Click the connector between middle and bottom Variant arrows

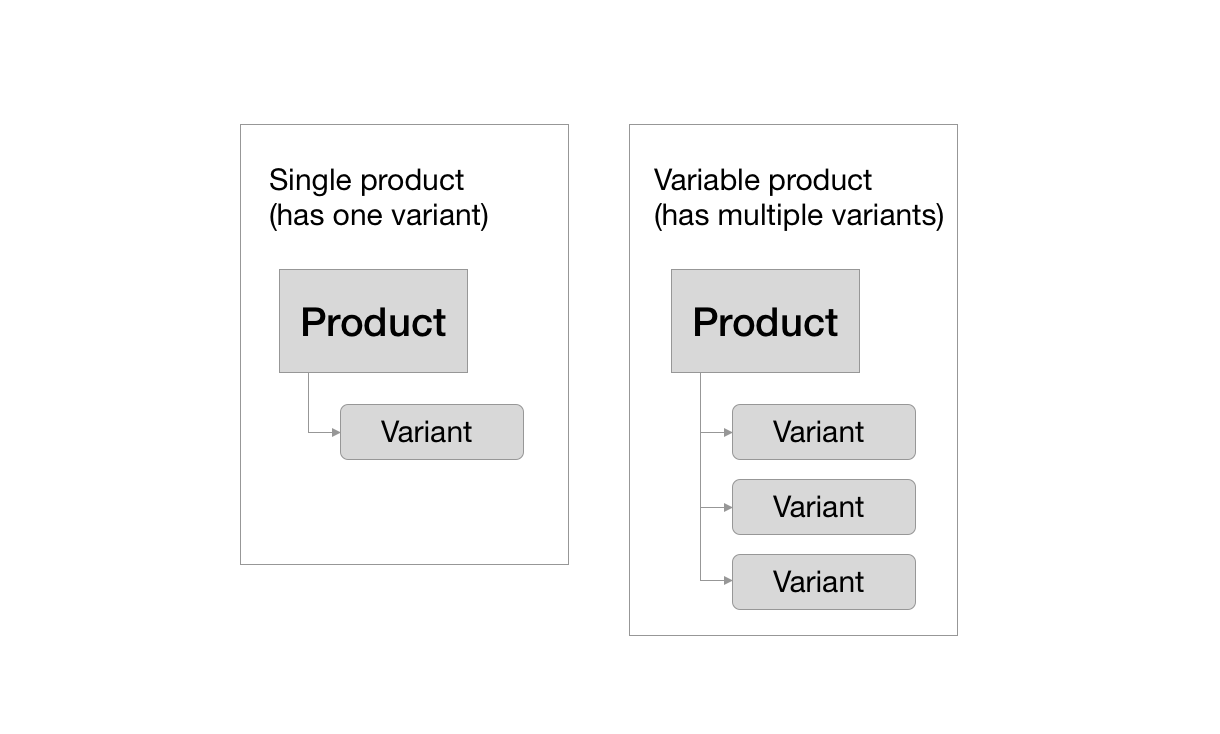[701, 545]
